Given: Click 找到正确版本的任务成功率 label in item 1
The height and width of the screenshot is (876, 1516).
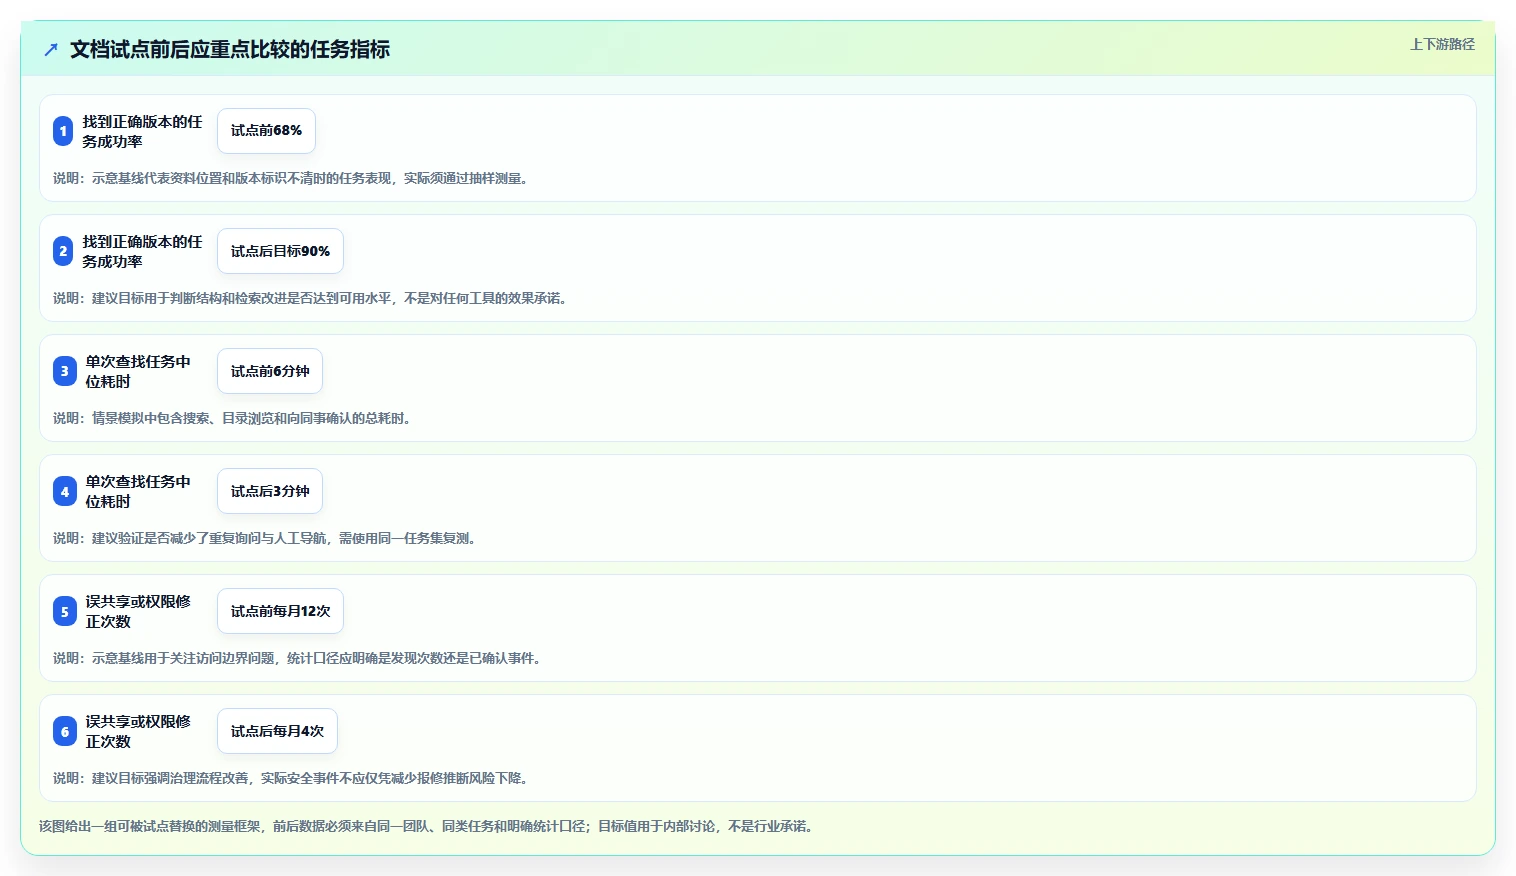Looking at the screenshot, I should (142, 131).
